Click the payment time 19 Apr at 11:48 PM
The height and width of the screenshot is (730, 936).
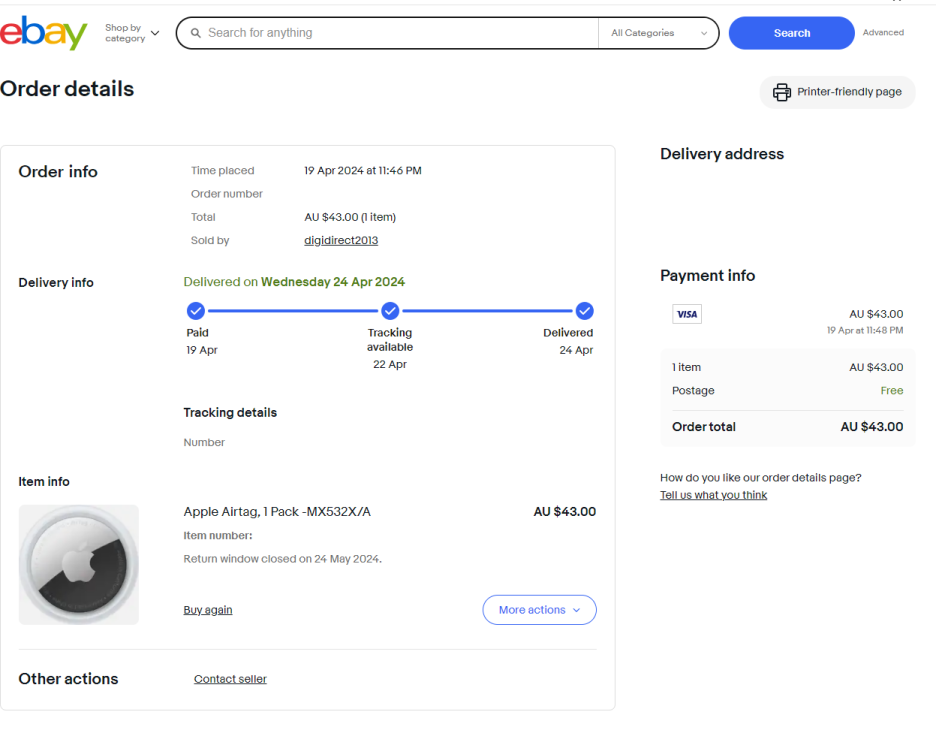[865, 330]
